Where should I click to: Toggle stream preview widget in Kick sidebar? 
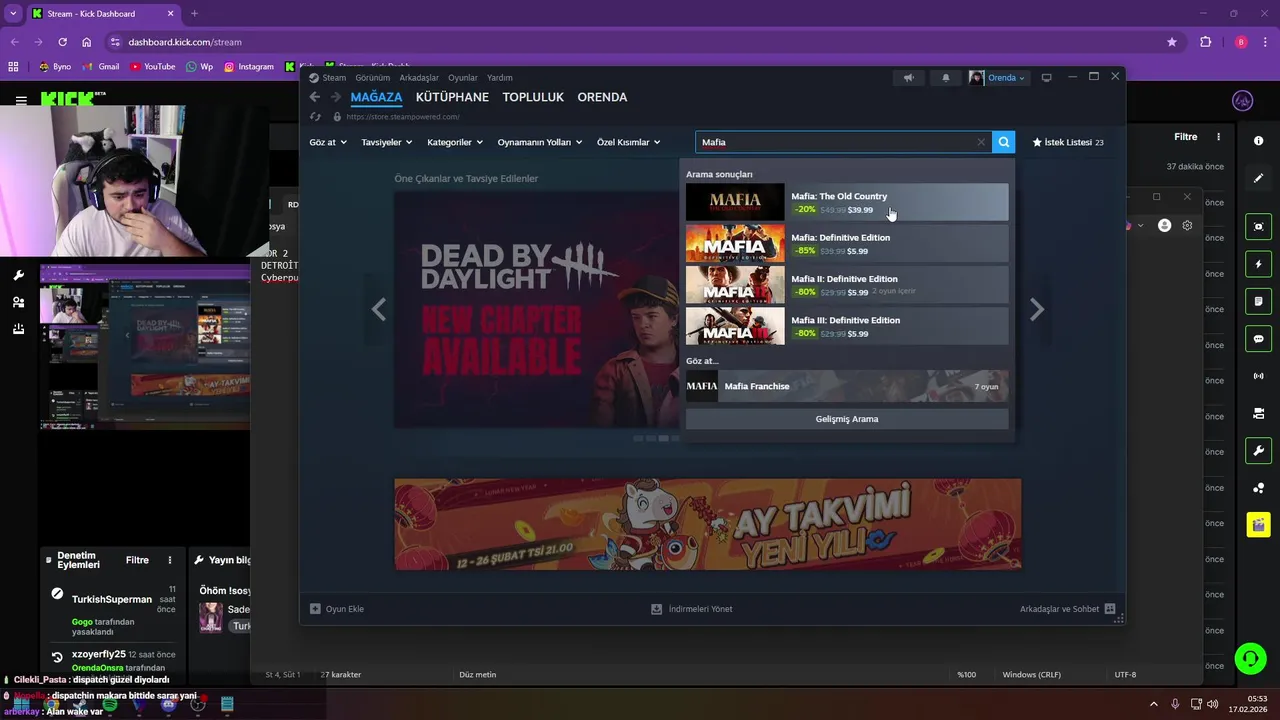point(1258,227)
